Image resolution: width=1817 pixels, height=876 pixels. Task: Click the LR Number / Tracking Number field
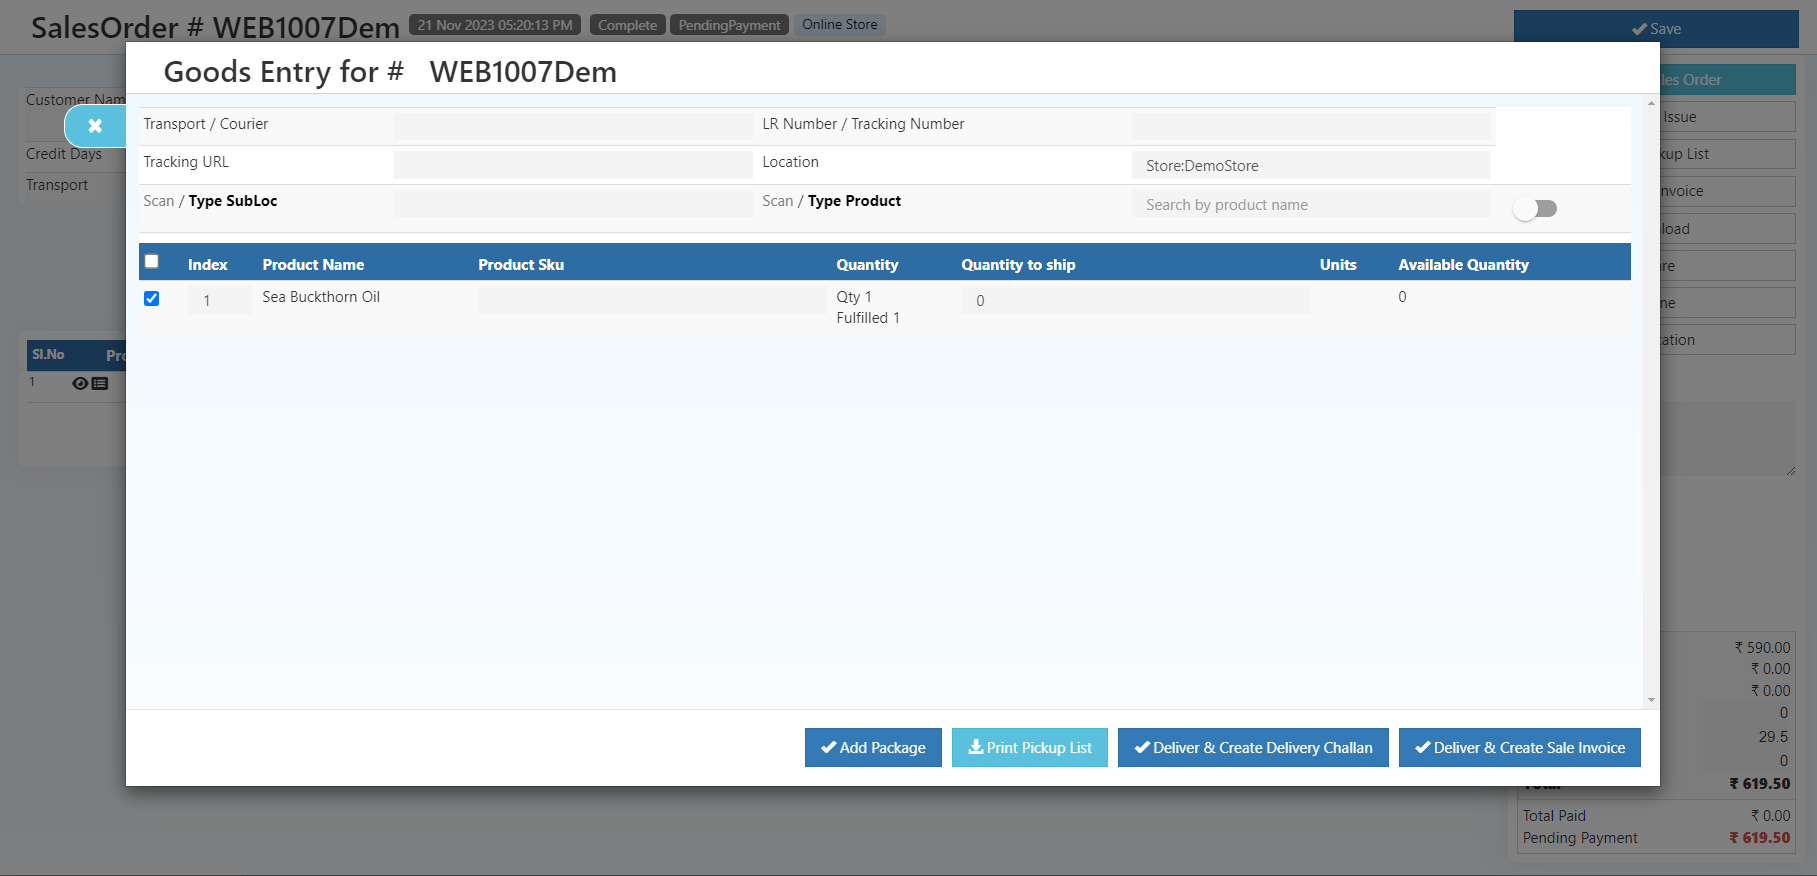pyautogui.click(x=1311, y=126)
